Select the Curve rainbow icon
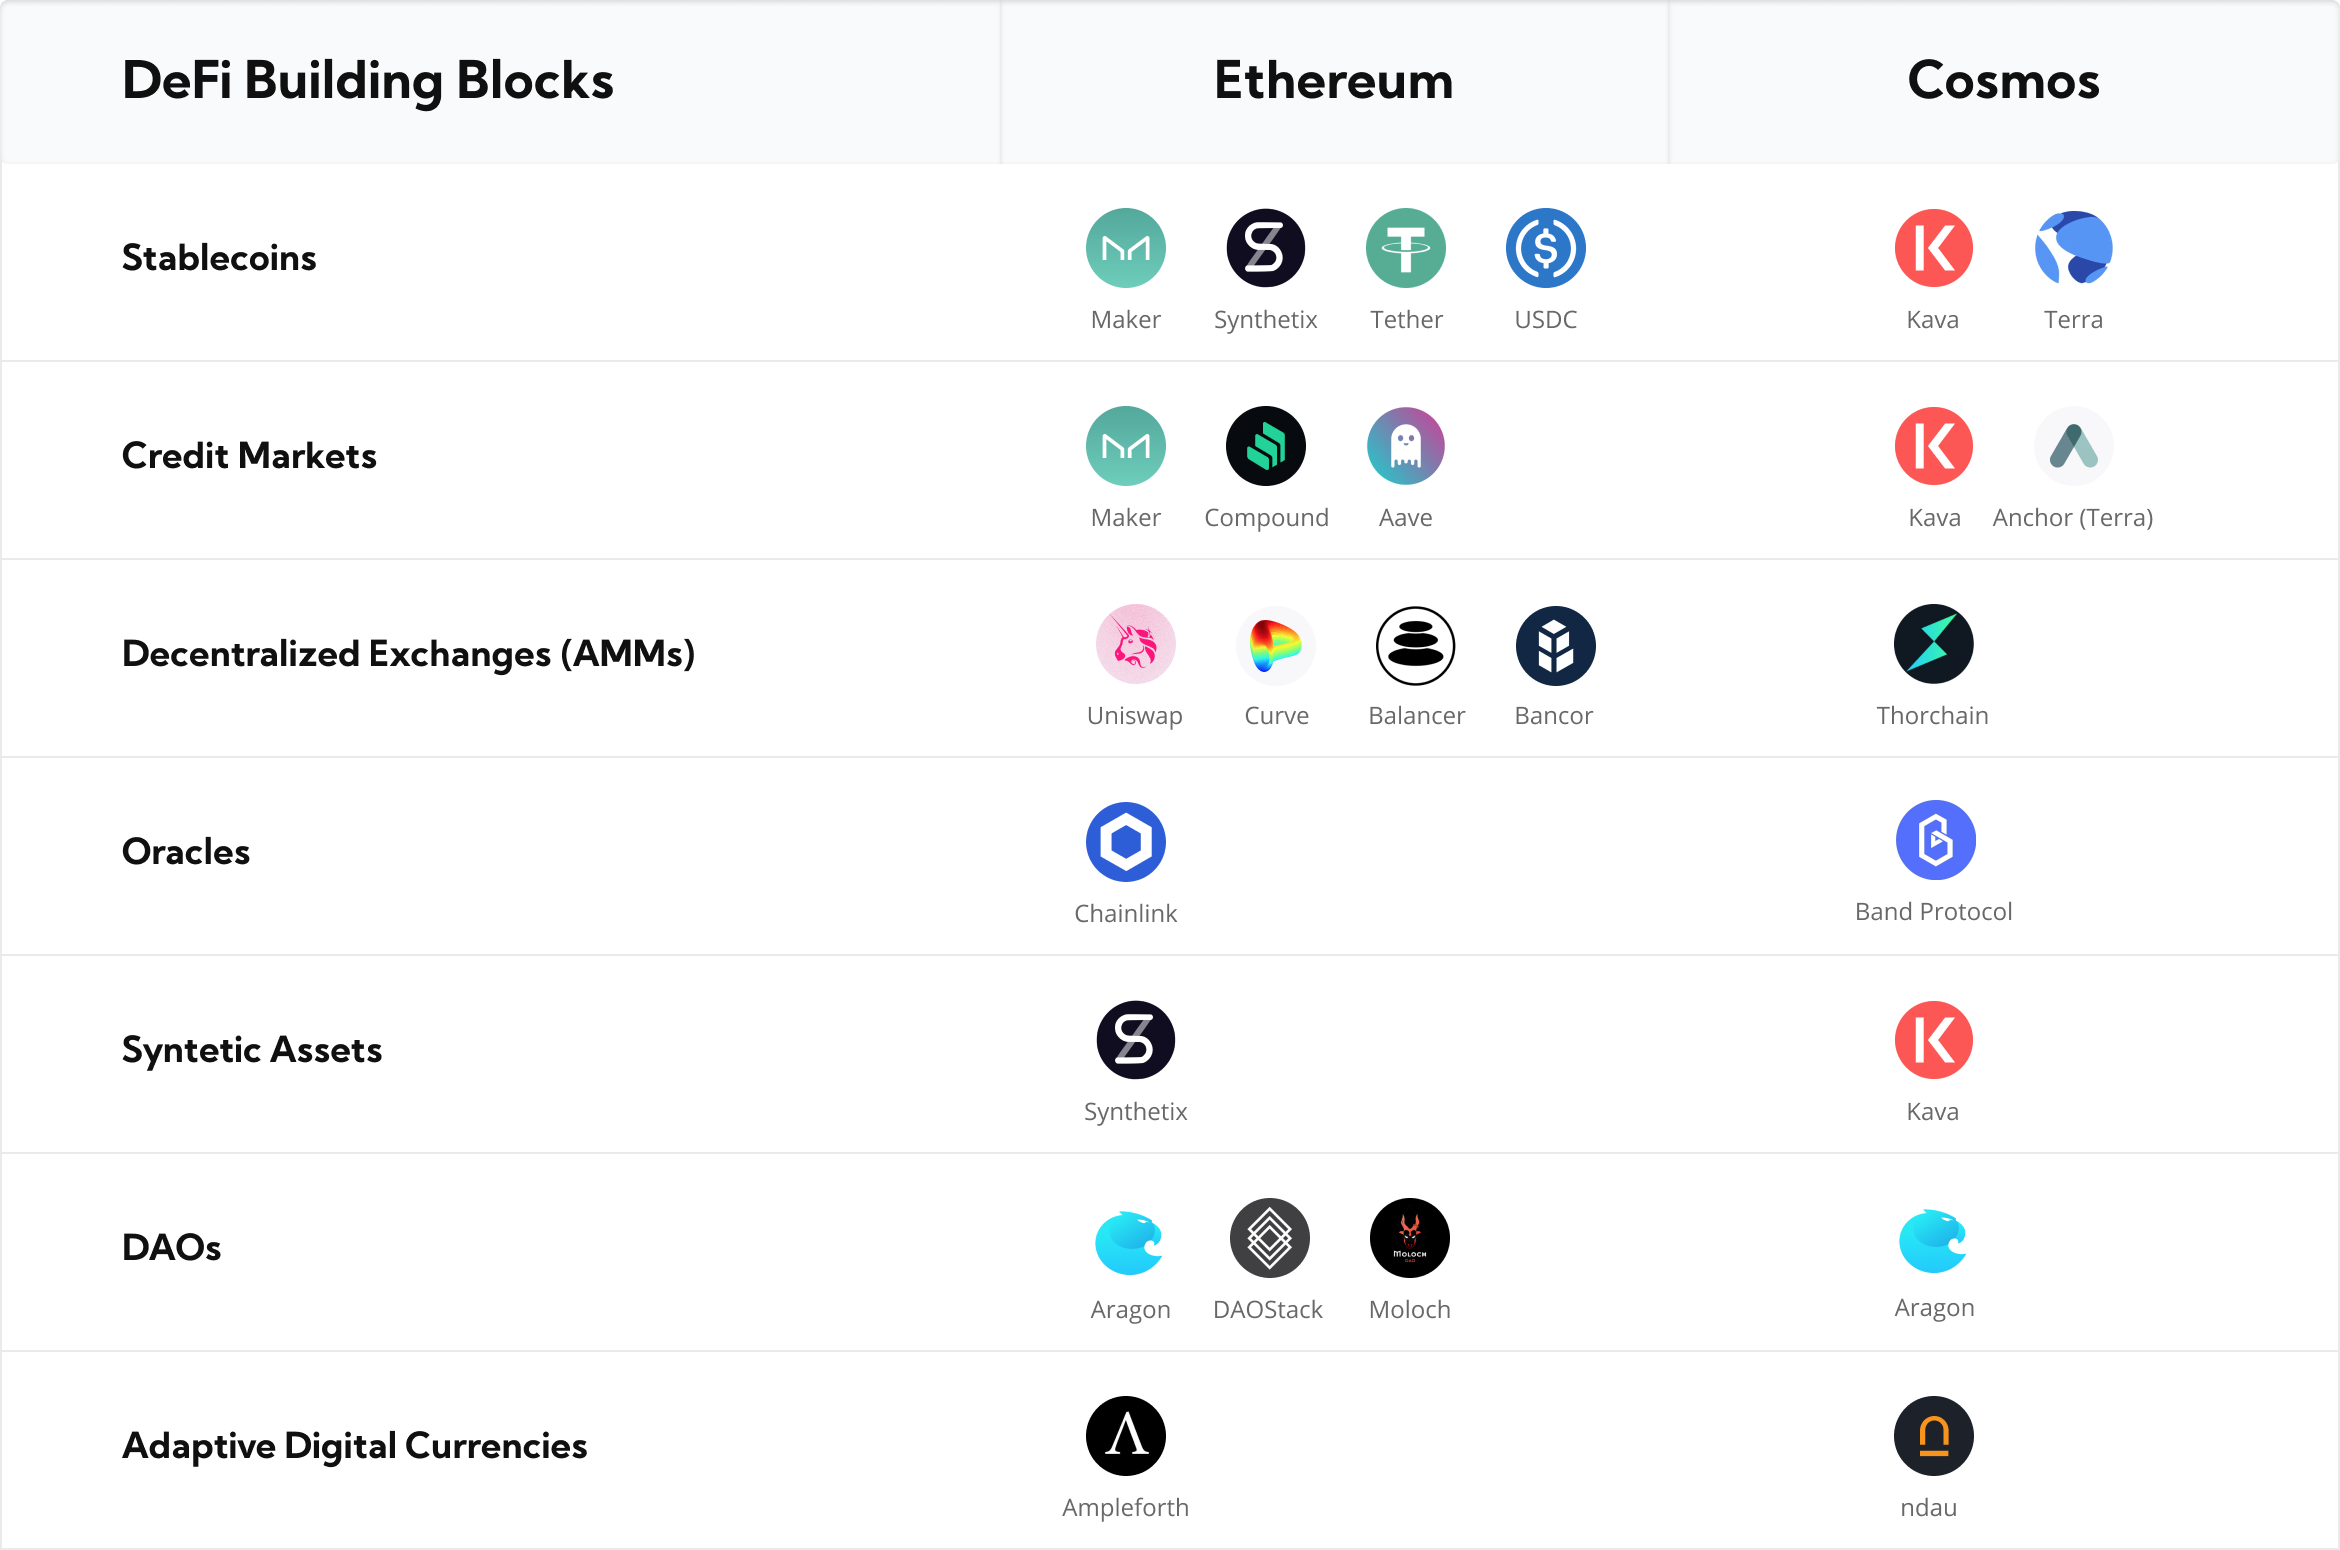This screenshot has height=1550, width=2340. tap(1275, 644)
